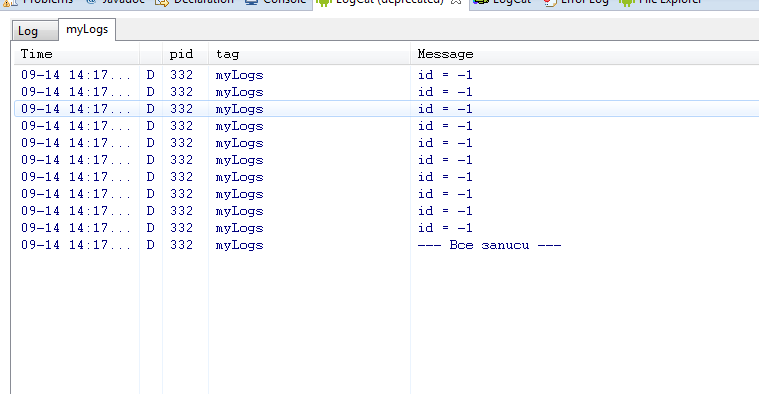Select the '--- Все записи ---' message
This screenshot has width=759, height=394.
point(489,245)
